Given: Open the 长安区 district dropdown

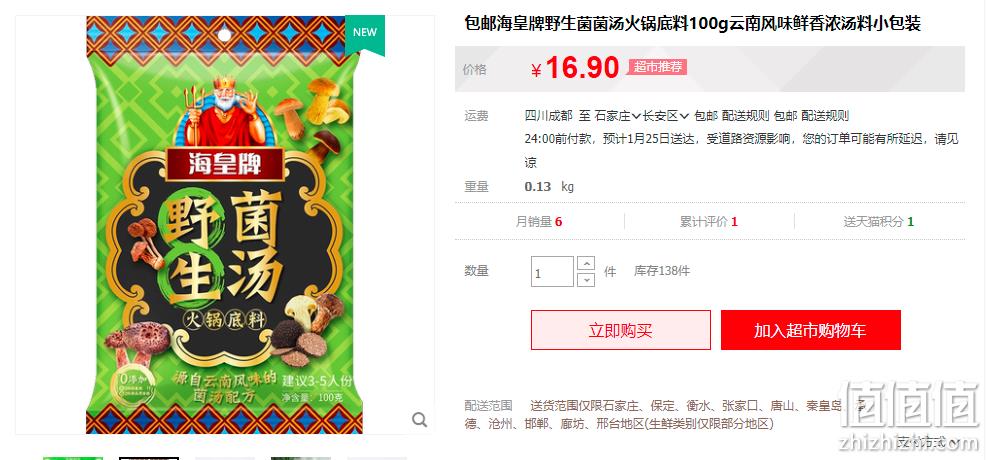Looking at the screenshot, I should click(665, 116).
